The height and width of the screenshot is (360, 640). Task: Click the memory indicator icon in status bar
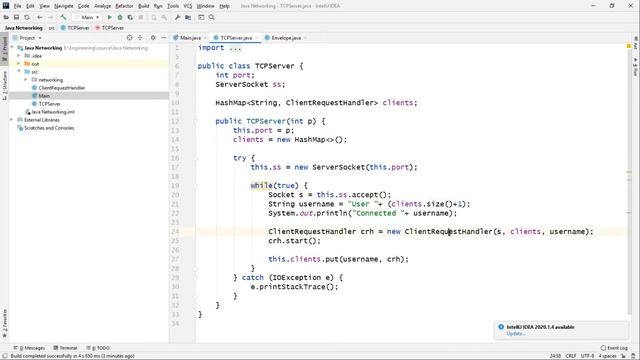[x=633, y=356]
